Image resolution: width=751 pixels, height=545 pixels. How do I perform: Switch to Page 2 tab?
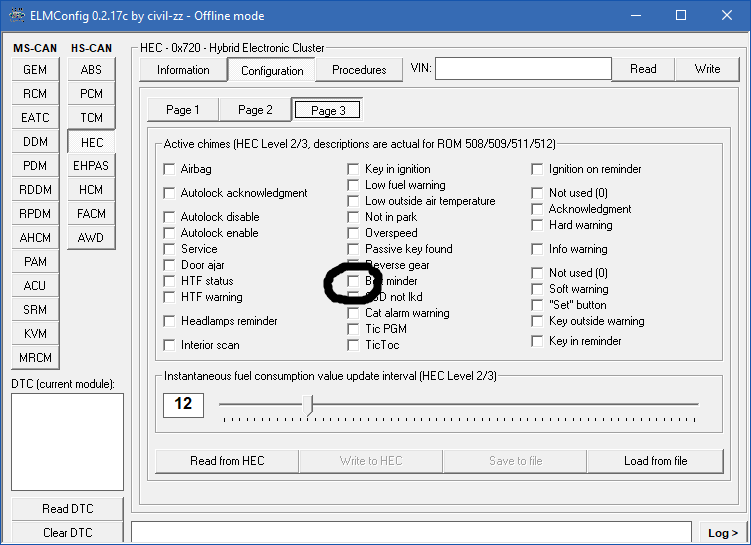click(x=255, y=110)
